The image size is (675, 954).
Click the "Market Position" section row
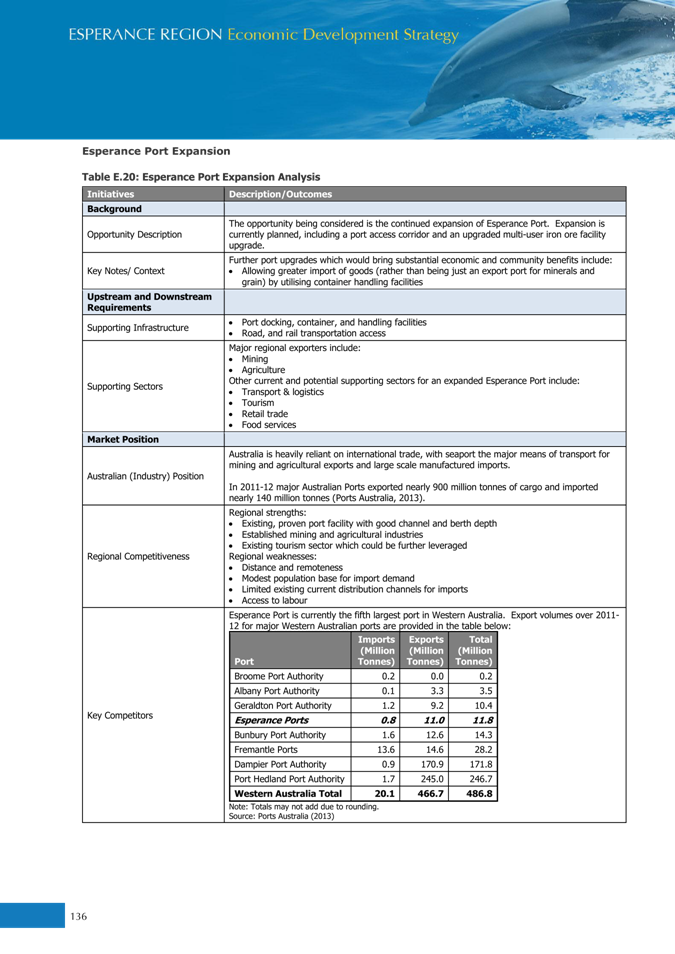tap(122, 439)
